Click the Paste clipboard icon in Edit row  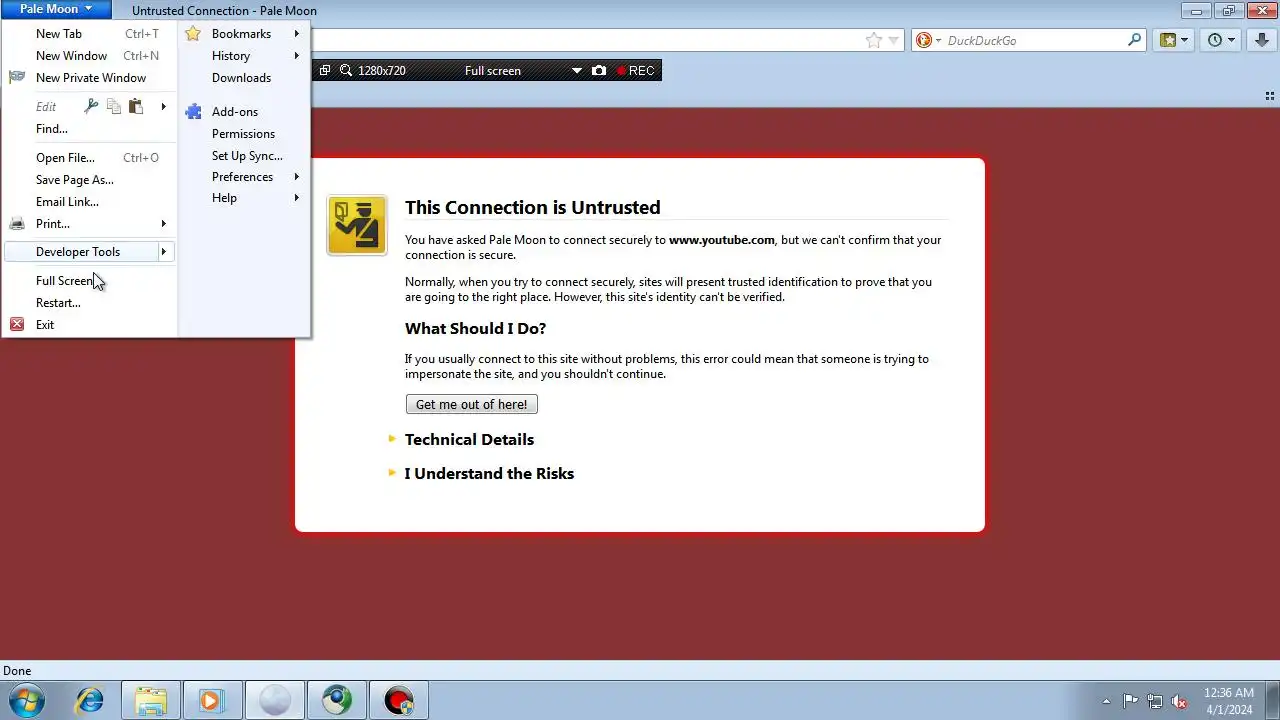click(136, 106)
